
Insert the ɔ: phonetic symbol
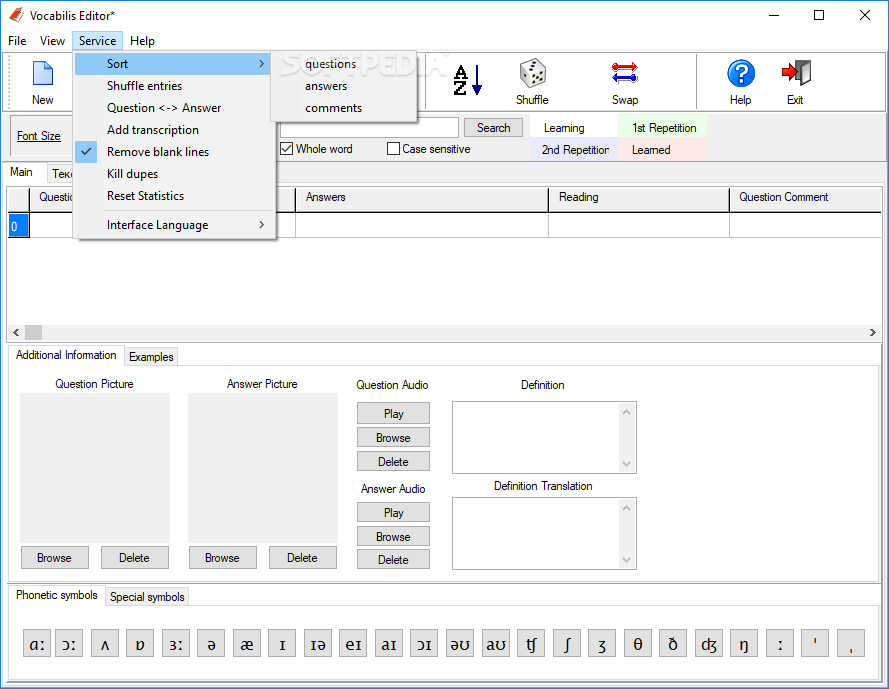(69, 643)
